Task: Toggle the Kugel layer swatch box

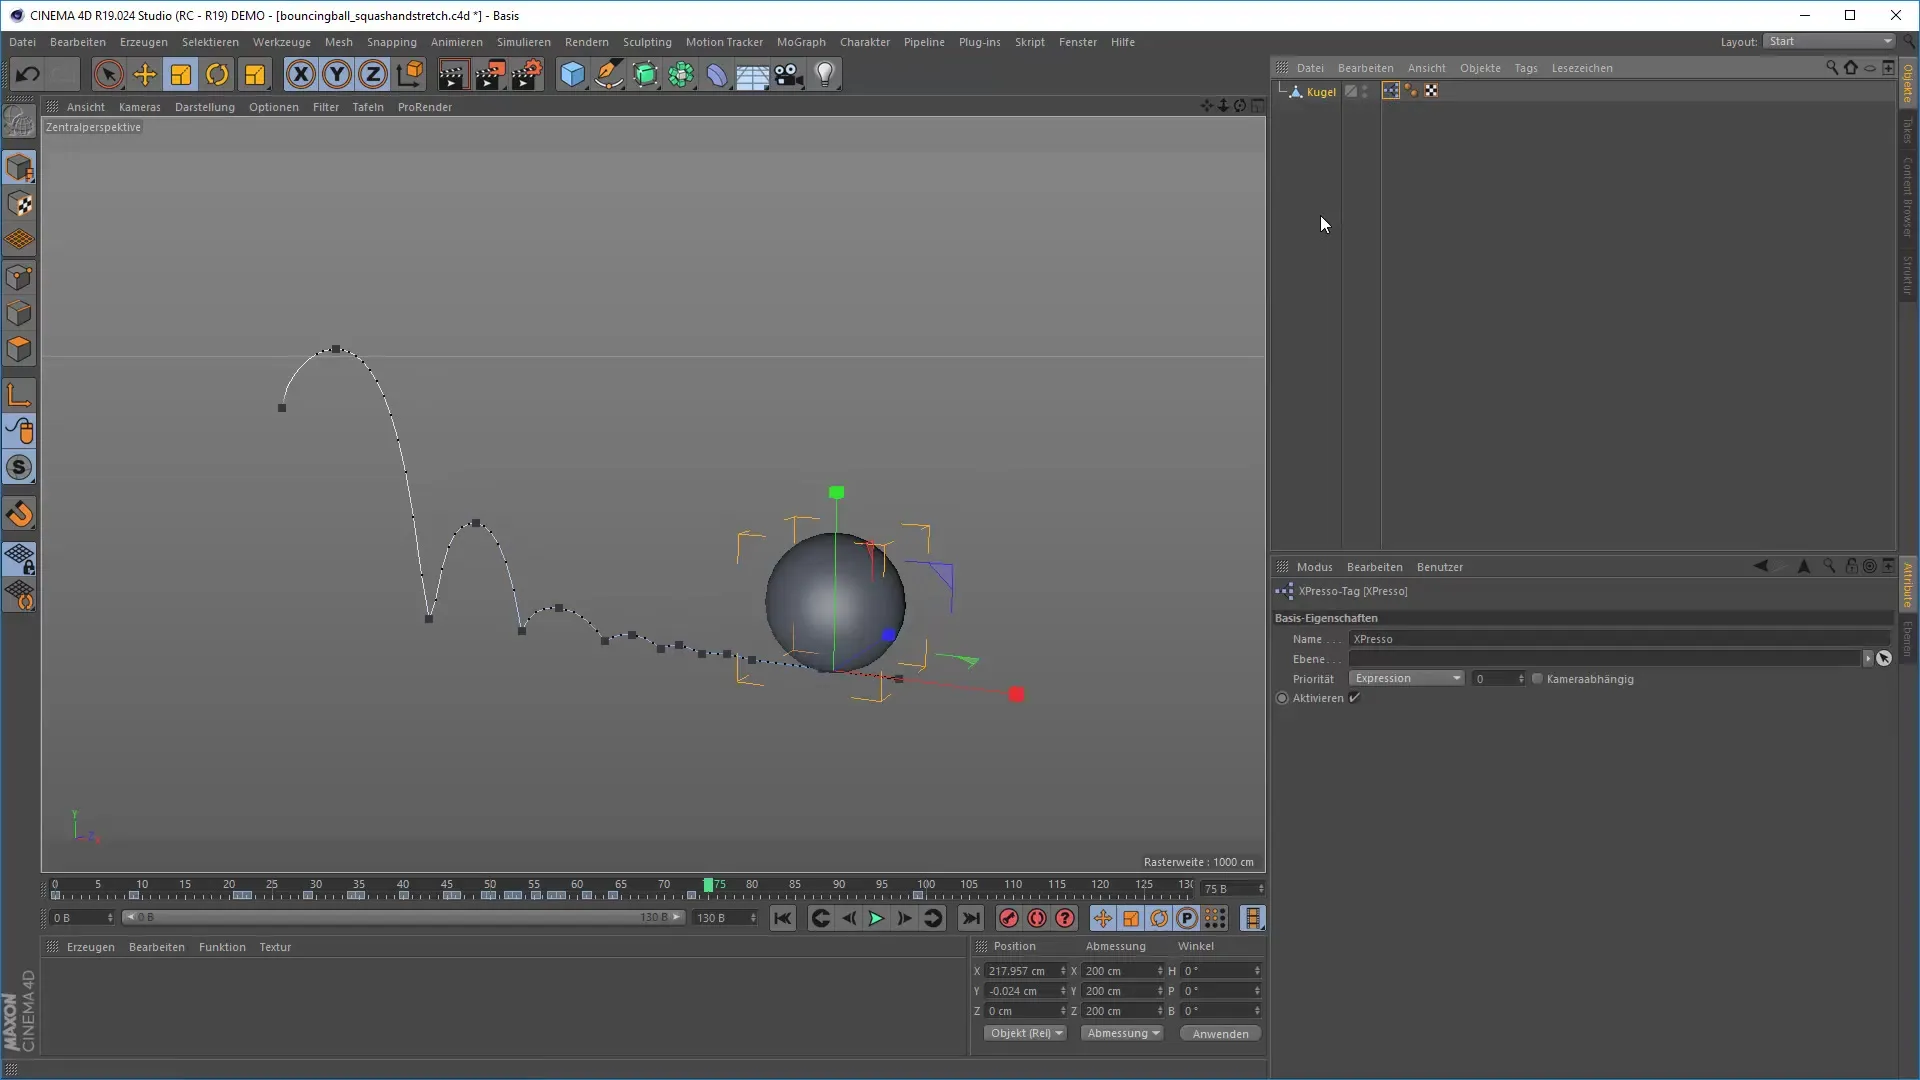Action: pos(1351,91)
